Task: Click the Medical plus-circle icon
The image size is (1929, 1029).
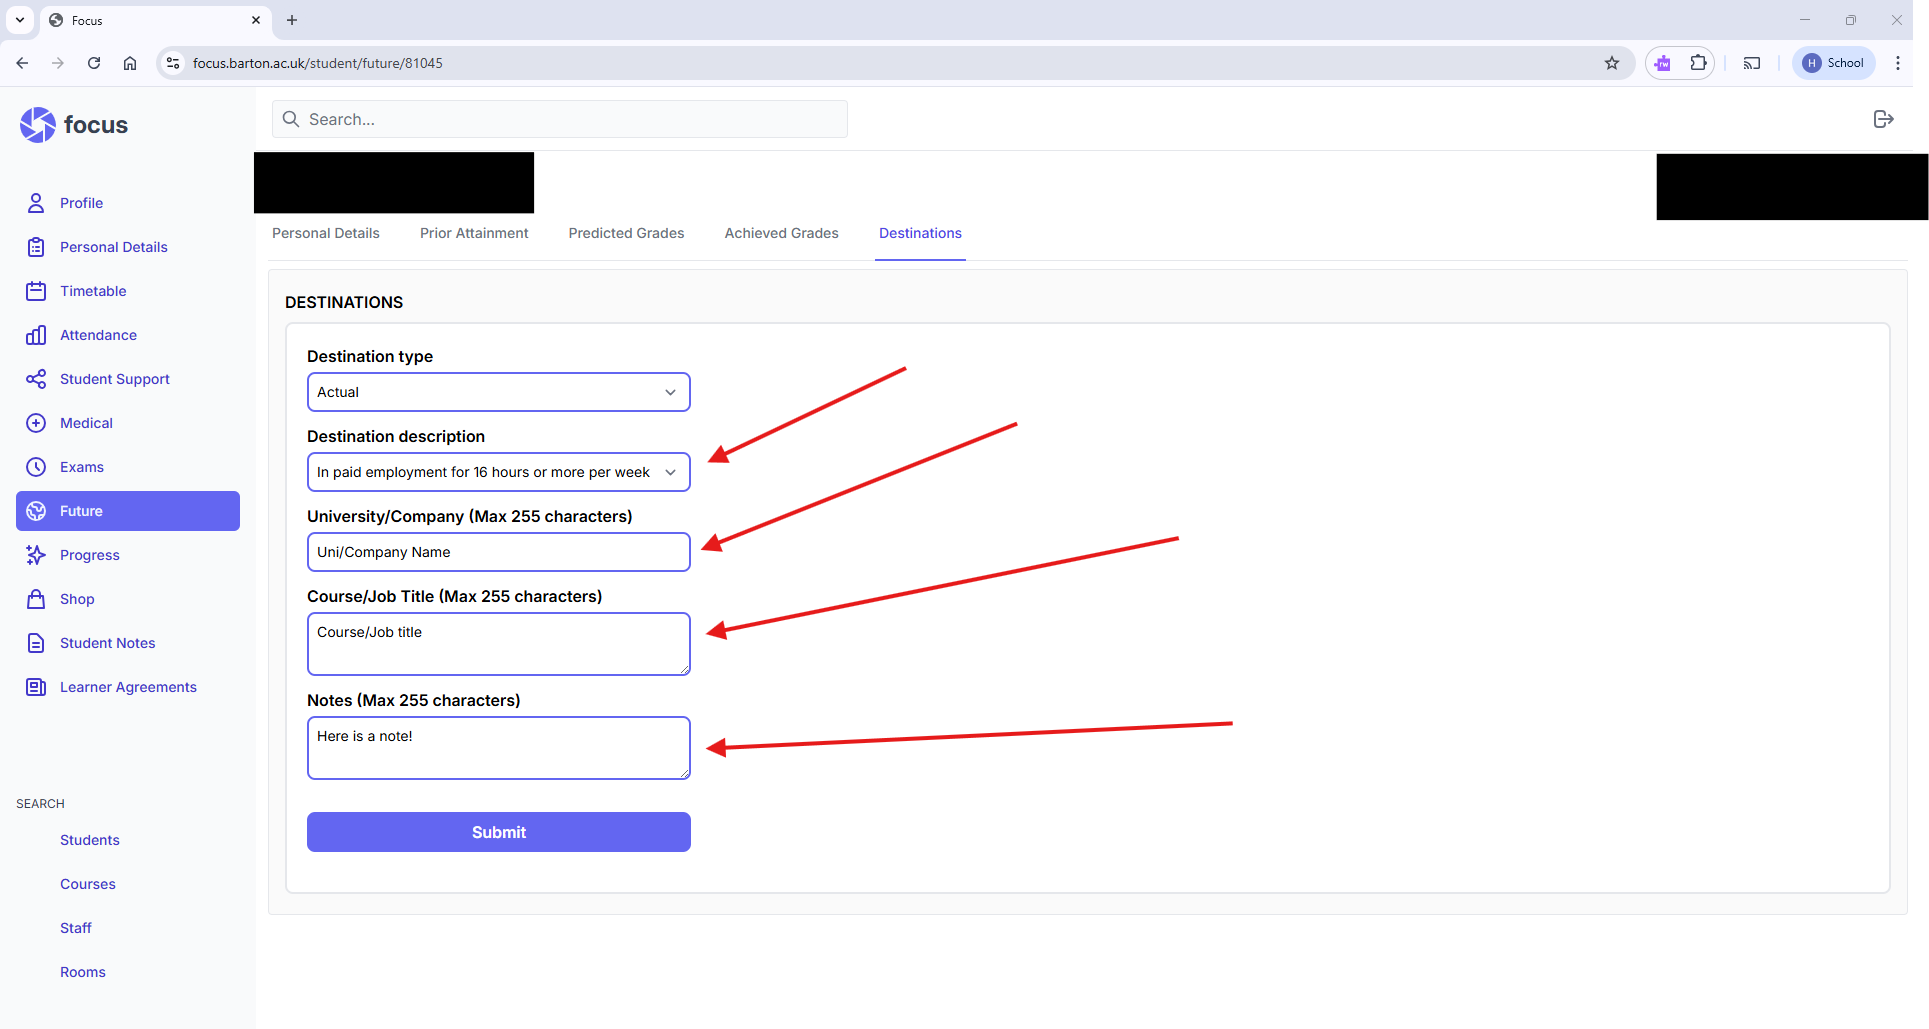Action: 36,423
